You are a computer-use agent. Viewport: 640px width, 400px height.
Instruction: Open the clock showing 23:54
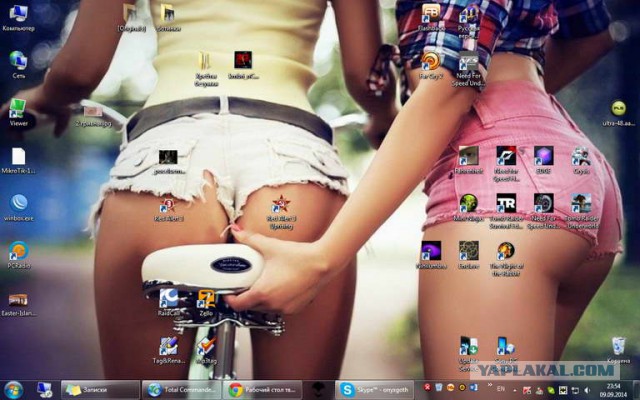(x=613, y=390)
